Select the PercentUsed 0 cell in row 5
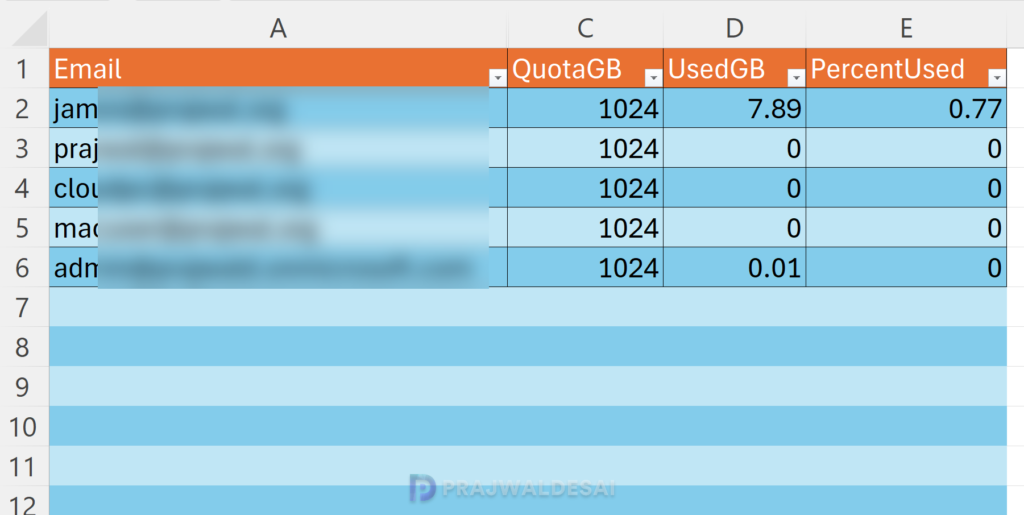 (x=906, y=228)
